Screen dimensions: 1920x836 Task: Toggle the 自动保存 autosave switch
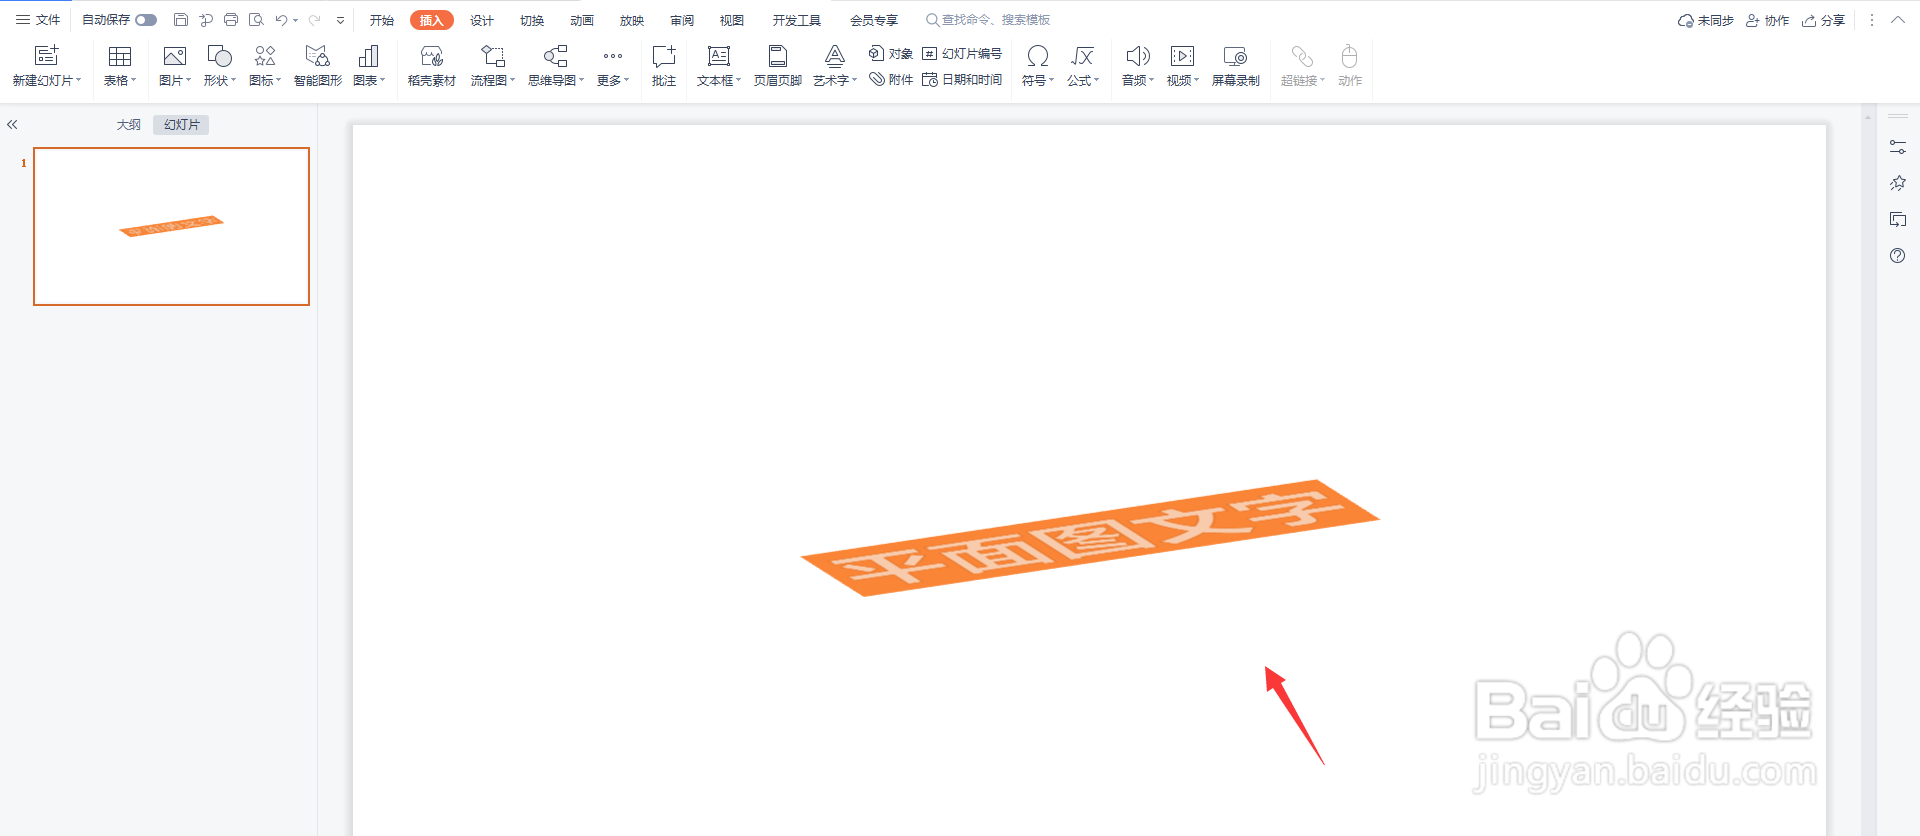pos(146,20)
